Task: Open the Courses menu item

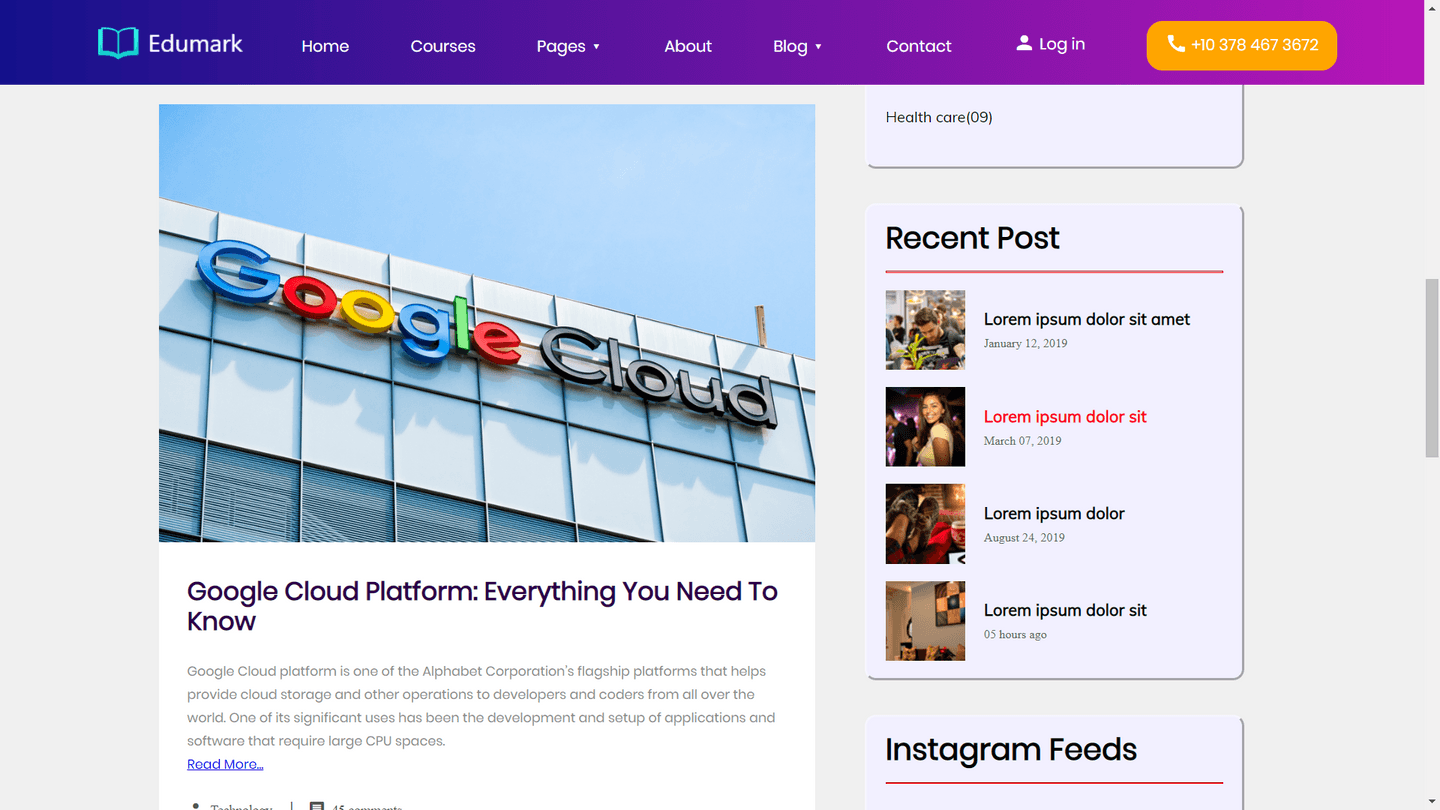Action: point(443,46)
